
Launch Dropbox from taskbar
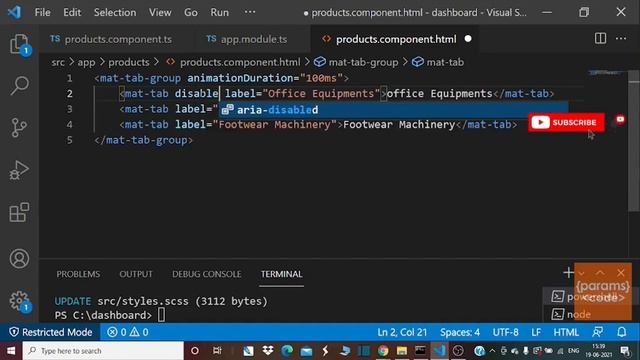point(268,351)
